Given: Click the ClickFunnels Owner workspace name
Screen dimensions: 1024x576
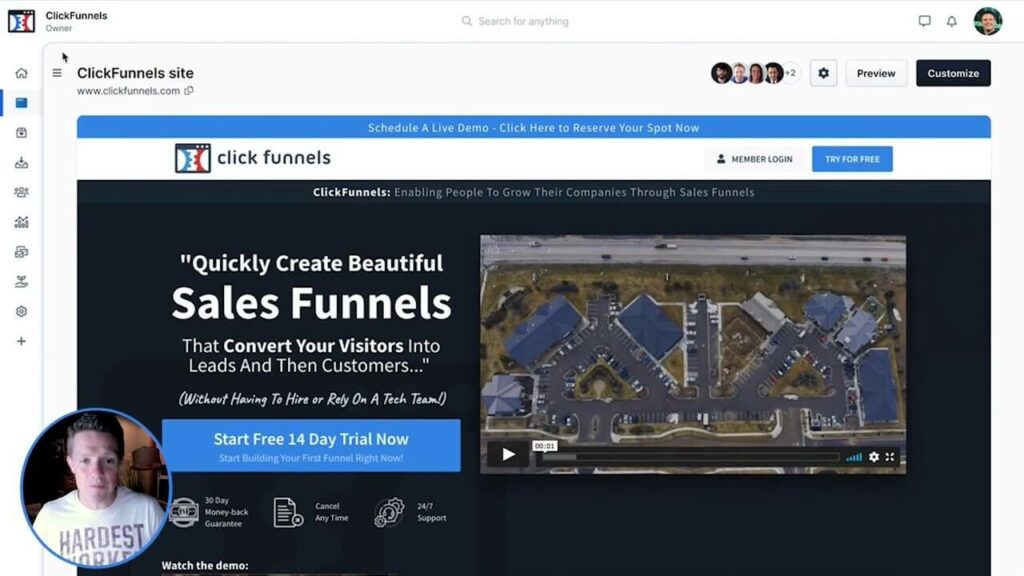Looking at the screenshot, I should pos(76,21).
